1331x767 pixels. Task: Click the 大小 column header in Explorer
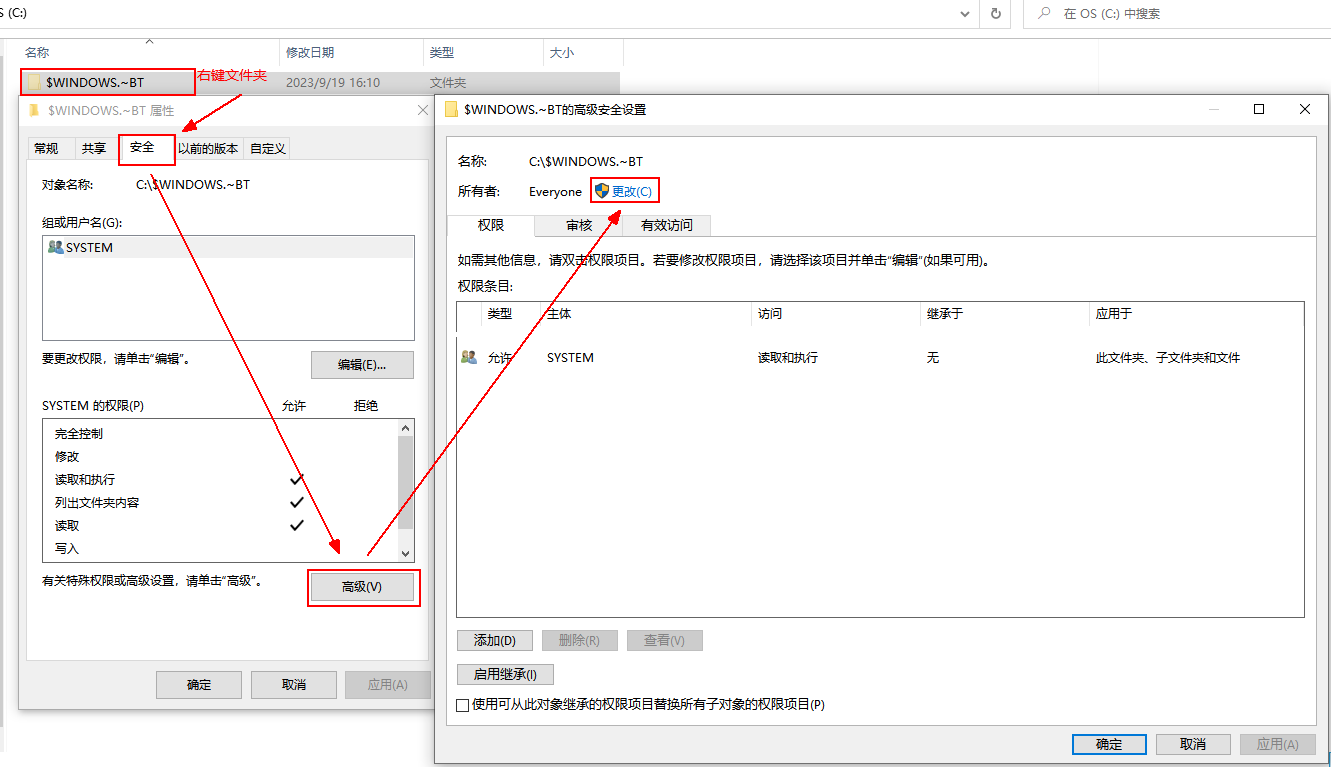[x=562, y=53]
